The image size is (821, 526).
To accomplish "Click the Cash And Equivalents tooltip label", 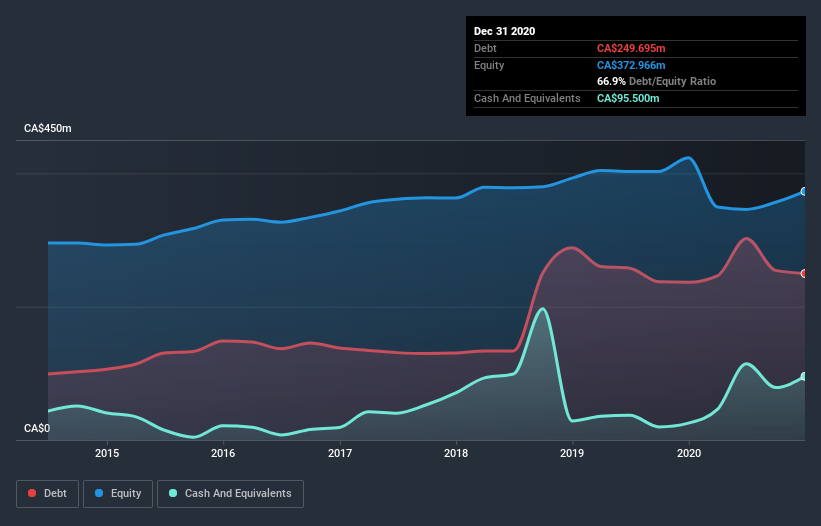I will click(x=527, y=98).
